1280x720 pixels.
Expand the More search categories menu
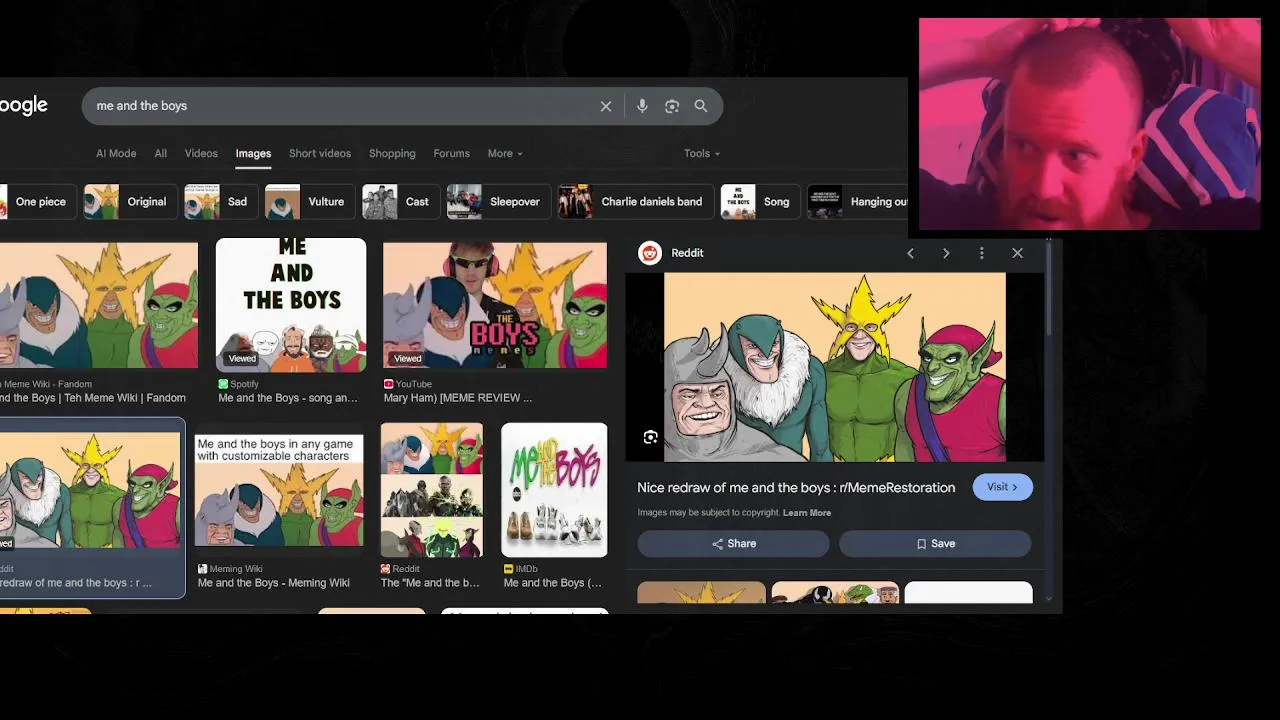click(505, 153)
